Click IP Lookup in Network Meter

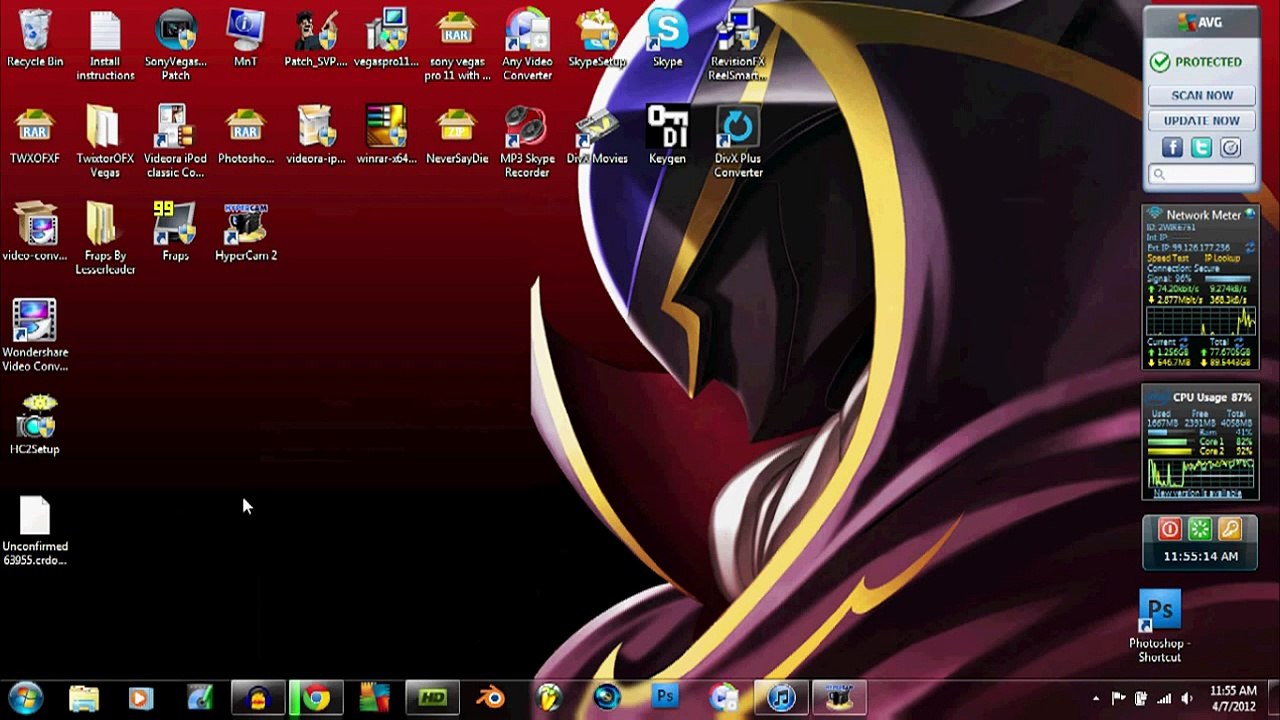[1222, 258]
